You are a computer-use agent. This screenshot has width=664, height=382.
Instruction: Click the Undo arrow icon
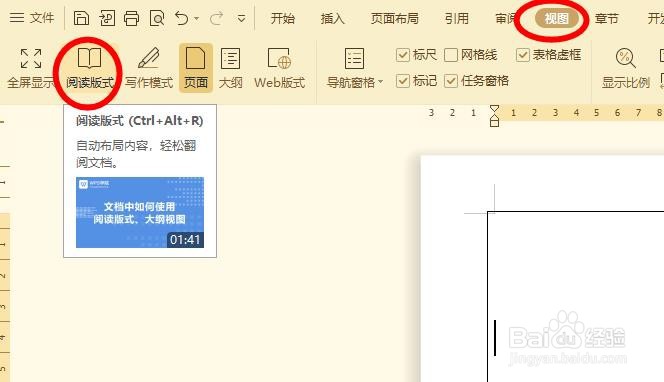click(x=182, y=18)
